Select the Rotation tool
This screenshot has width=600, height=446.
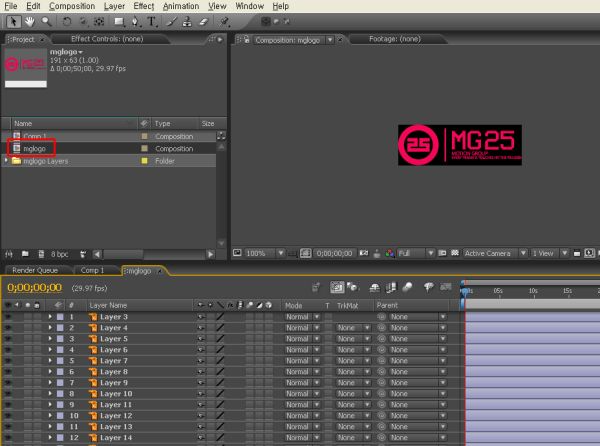(x=67, y=21)
